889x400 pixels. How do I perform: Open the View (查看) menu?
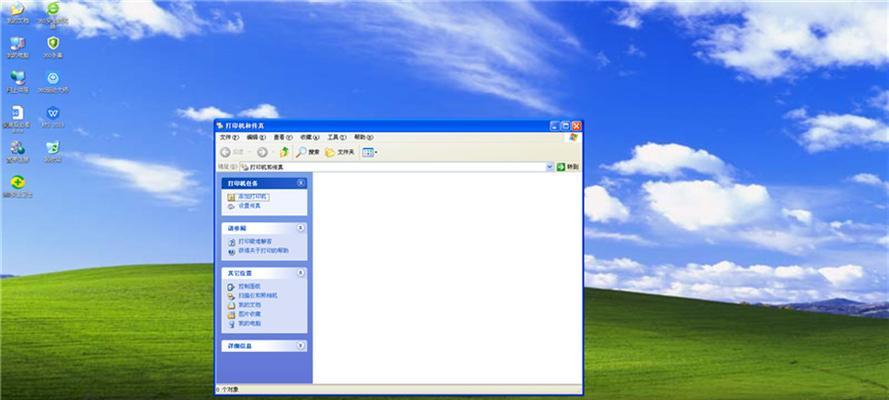click(x=283, y=137)
